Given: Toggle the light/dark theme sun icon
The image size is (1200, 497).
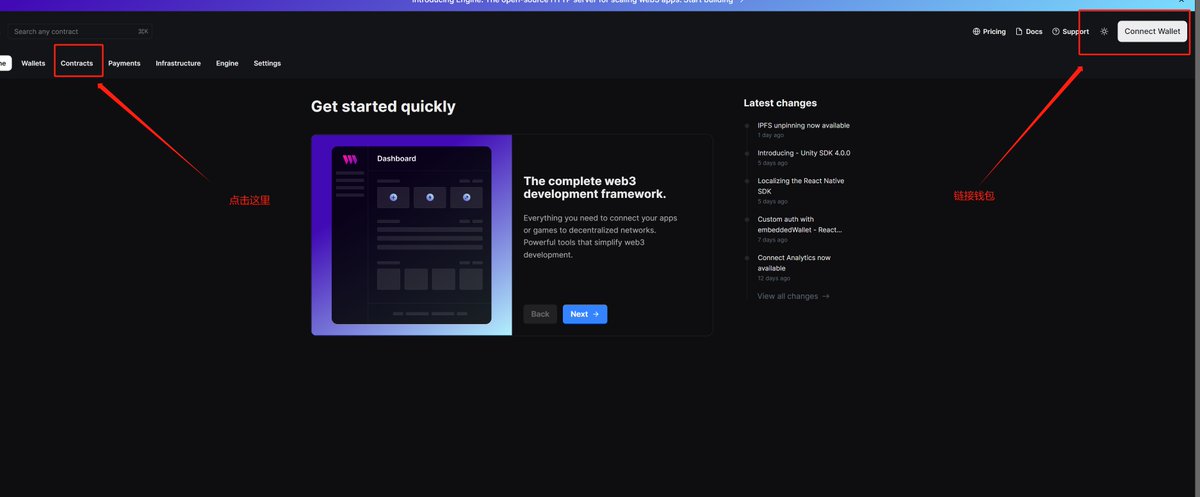Looking at the screenshot, I should coord(1104,31).
